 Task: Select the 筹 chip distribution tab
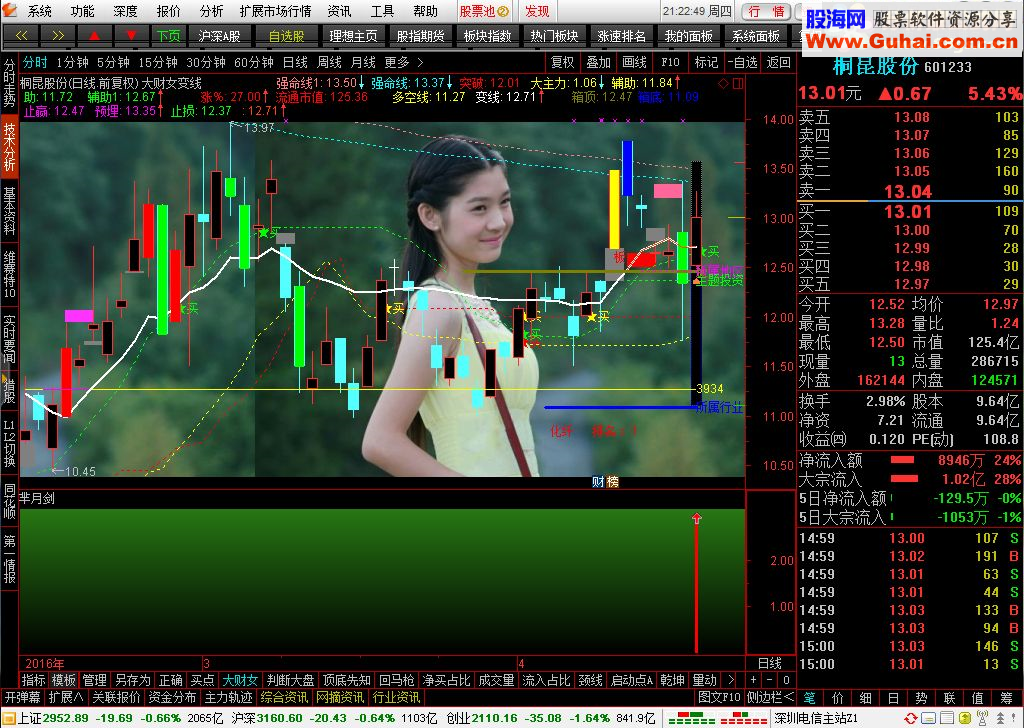pos(1006,697)
